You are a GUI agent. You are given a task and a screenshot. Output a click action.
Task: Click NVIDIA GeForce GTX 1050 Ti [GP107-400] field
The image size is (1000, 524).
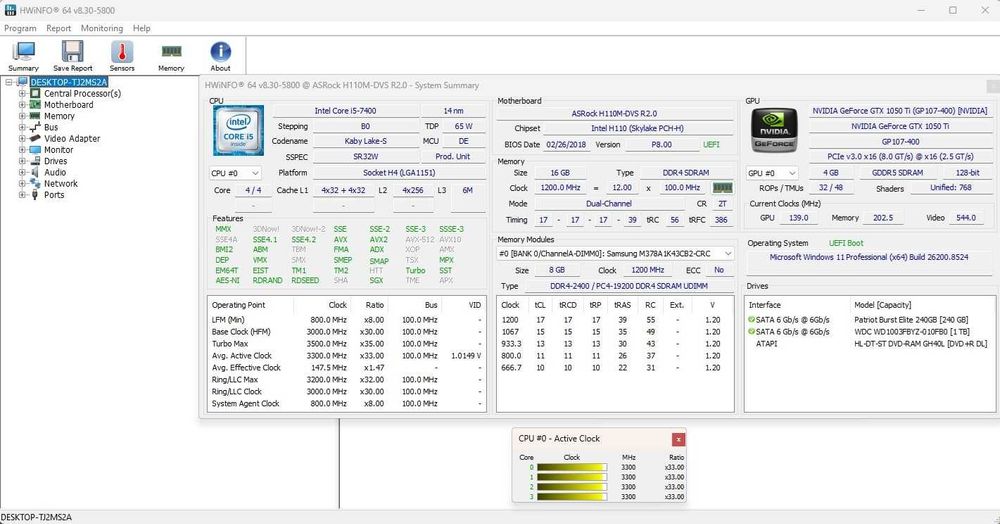900,111
